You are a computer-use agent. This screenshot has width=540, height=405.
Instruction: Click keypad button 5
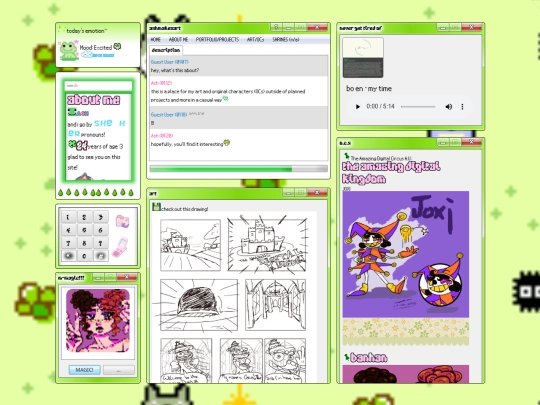(84, 230)
